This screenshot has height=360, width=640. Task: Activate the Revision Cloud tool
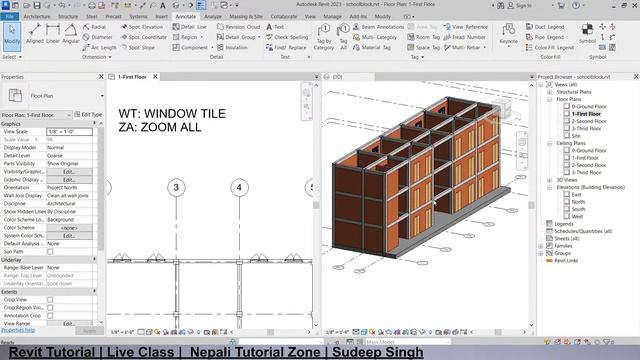click(x=238, y=27)
